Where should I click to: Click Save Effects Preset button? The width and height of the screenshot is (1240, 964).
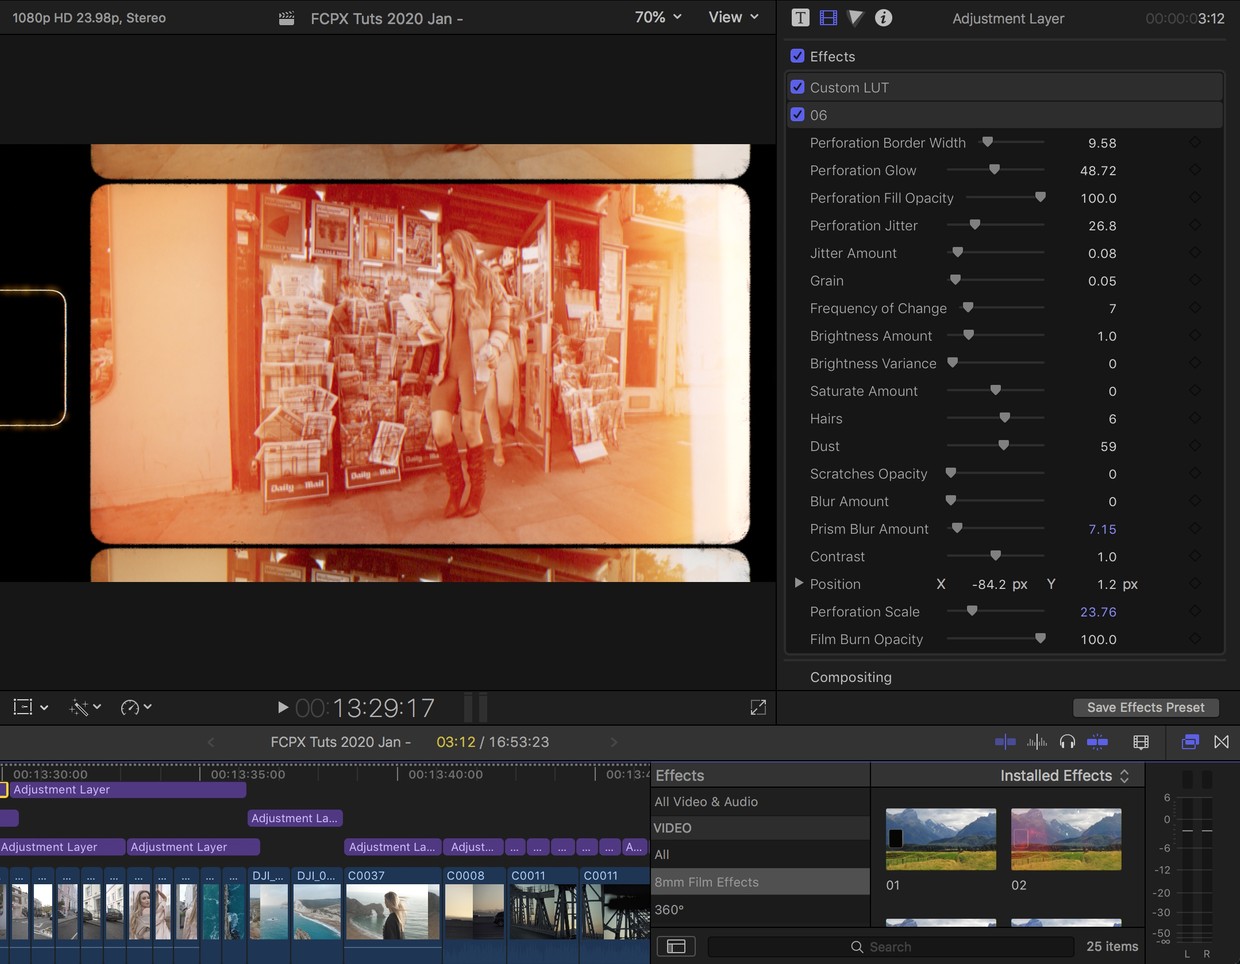pos(1145,707)
